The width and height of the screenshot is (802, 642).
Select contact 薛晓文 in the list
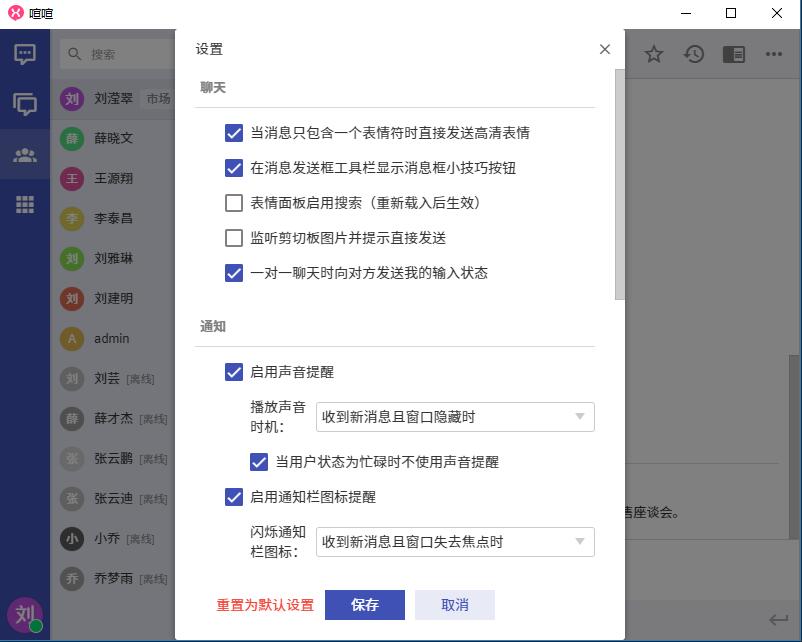coord(113,138)
